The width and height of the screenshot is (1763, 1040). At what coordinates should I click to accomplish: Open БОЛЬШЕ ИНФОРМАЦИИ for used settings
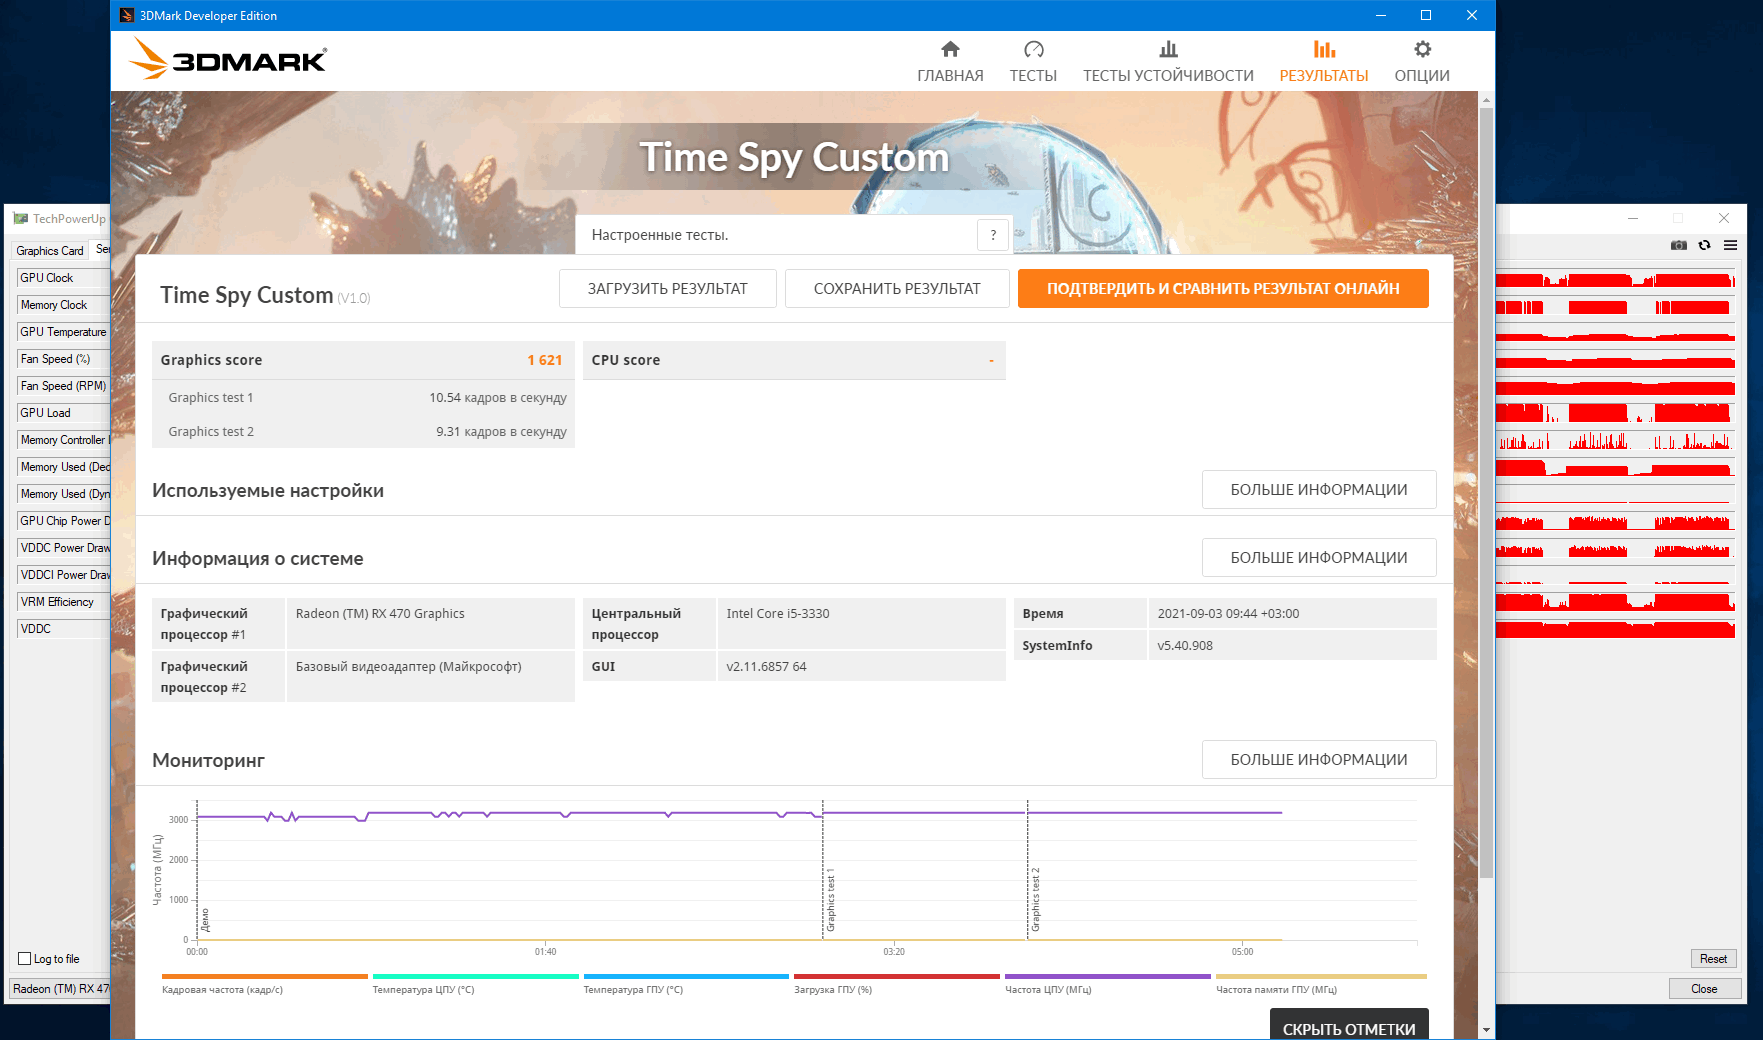tap(1319, 490)
